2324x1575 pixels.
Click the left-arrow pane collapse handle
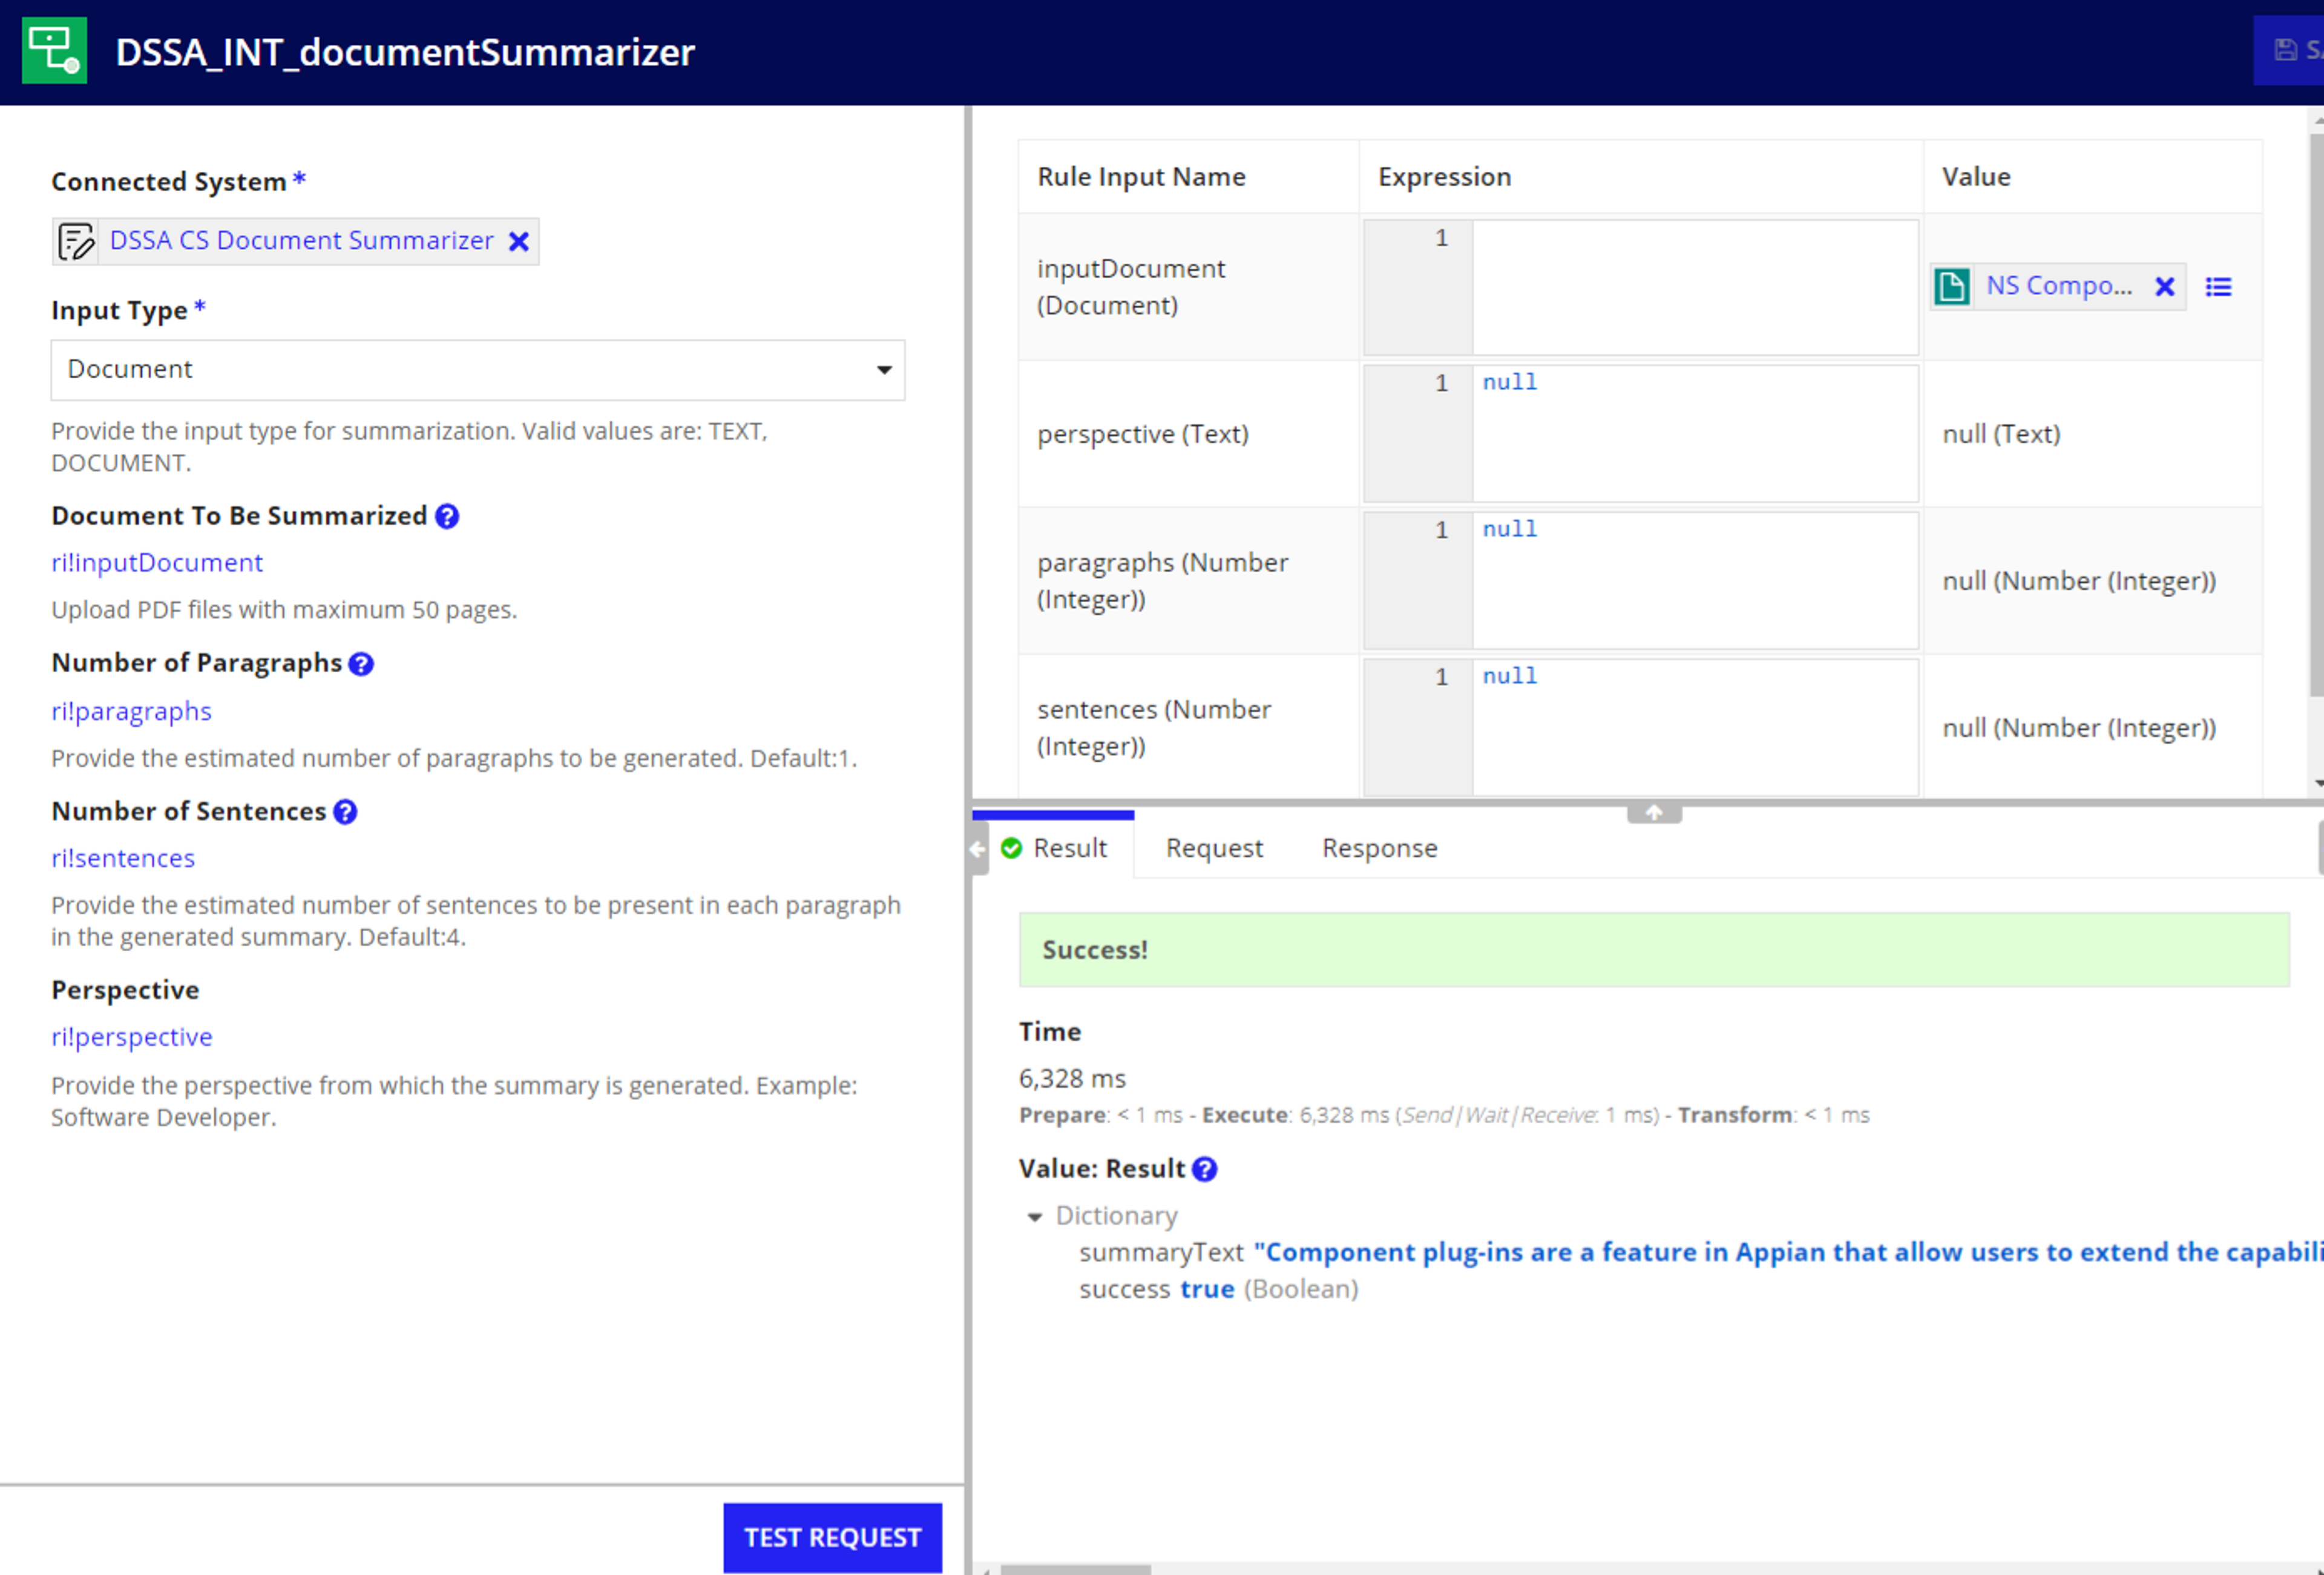tap(978, 849)
